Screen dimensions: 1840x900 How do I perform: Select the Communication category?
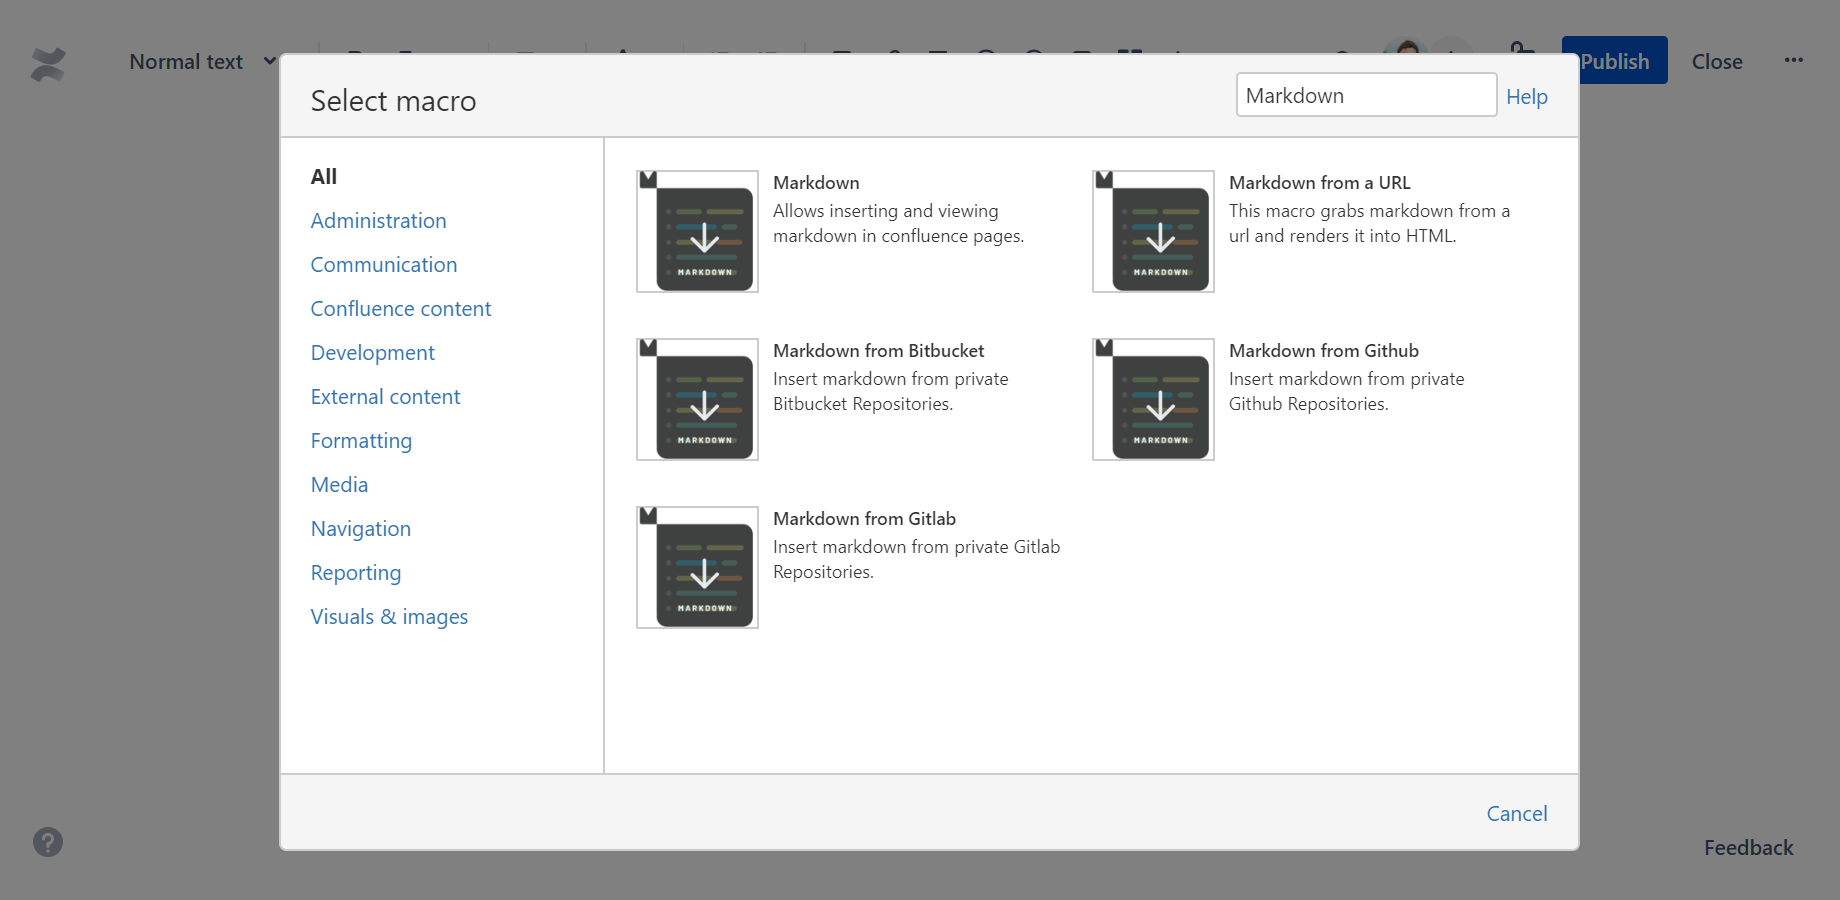[384, 265]
